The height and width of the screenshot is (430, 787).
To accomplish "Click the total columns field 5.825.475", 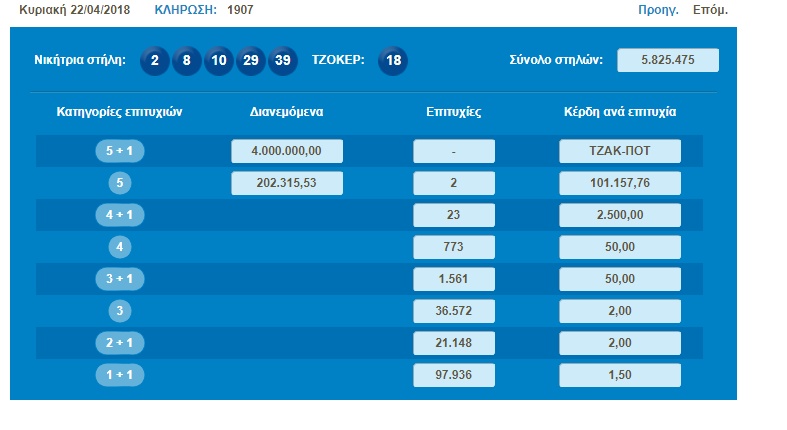I will 667,60.
